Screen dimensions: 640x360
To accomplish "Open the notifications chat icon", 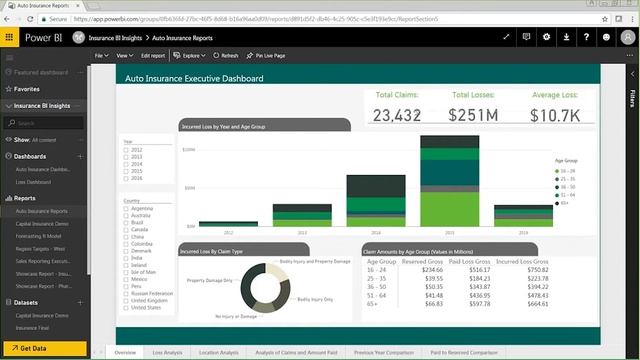I will pyautogui.click(x=526, y=37).
